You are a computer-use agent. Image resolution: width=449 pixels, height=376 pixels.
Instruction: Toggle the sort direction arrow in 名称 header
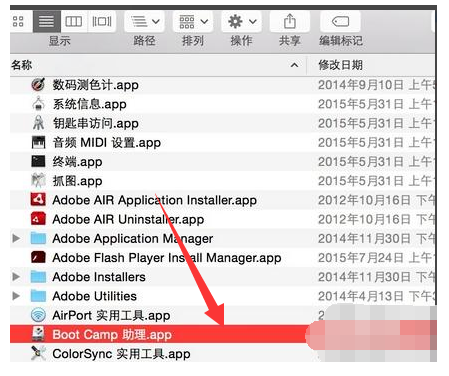pyautogui.click(x=294, y=65)
